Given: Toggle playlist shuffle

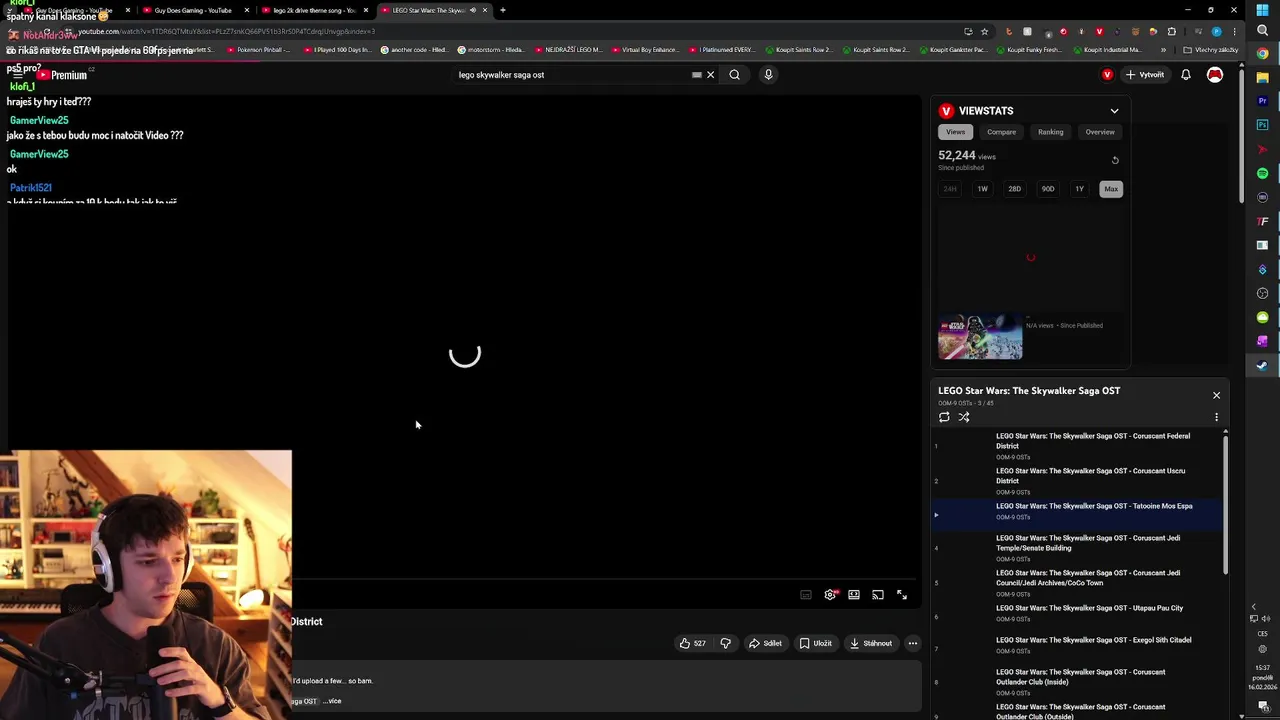Looking at the screenshot, I should [x=964, y=418].
